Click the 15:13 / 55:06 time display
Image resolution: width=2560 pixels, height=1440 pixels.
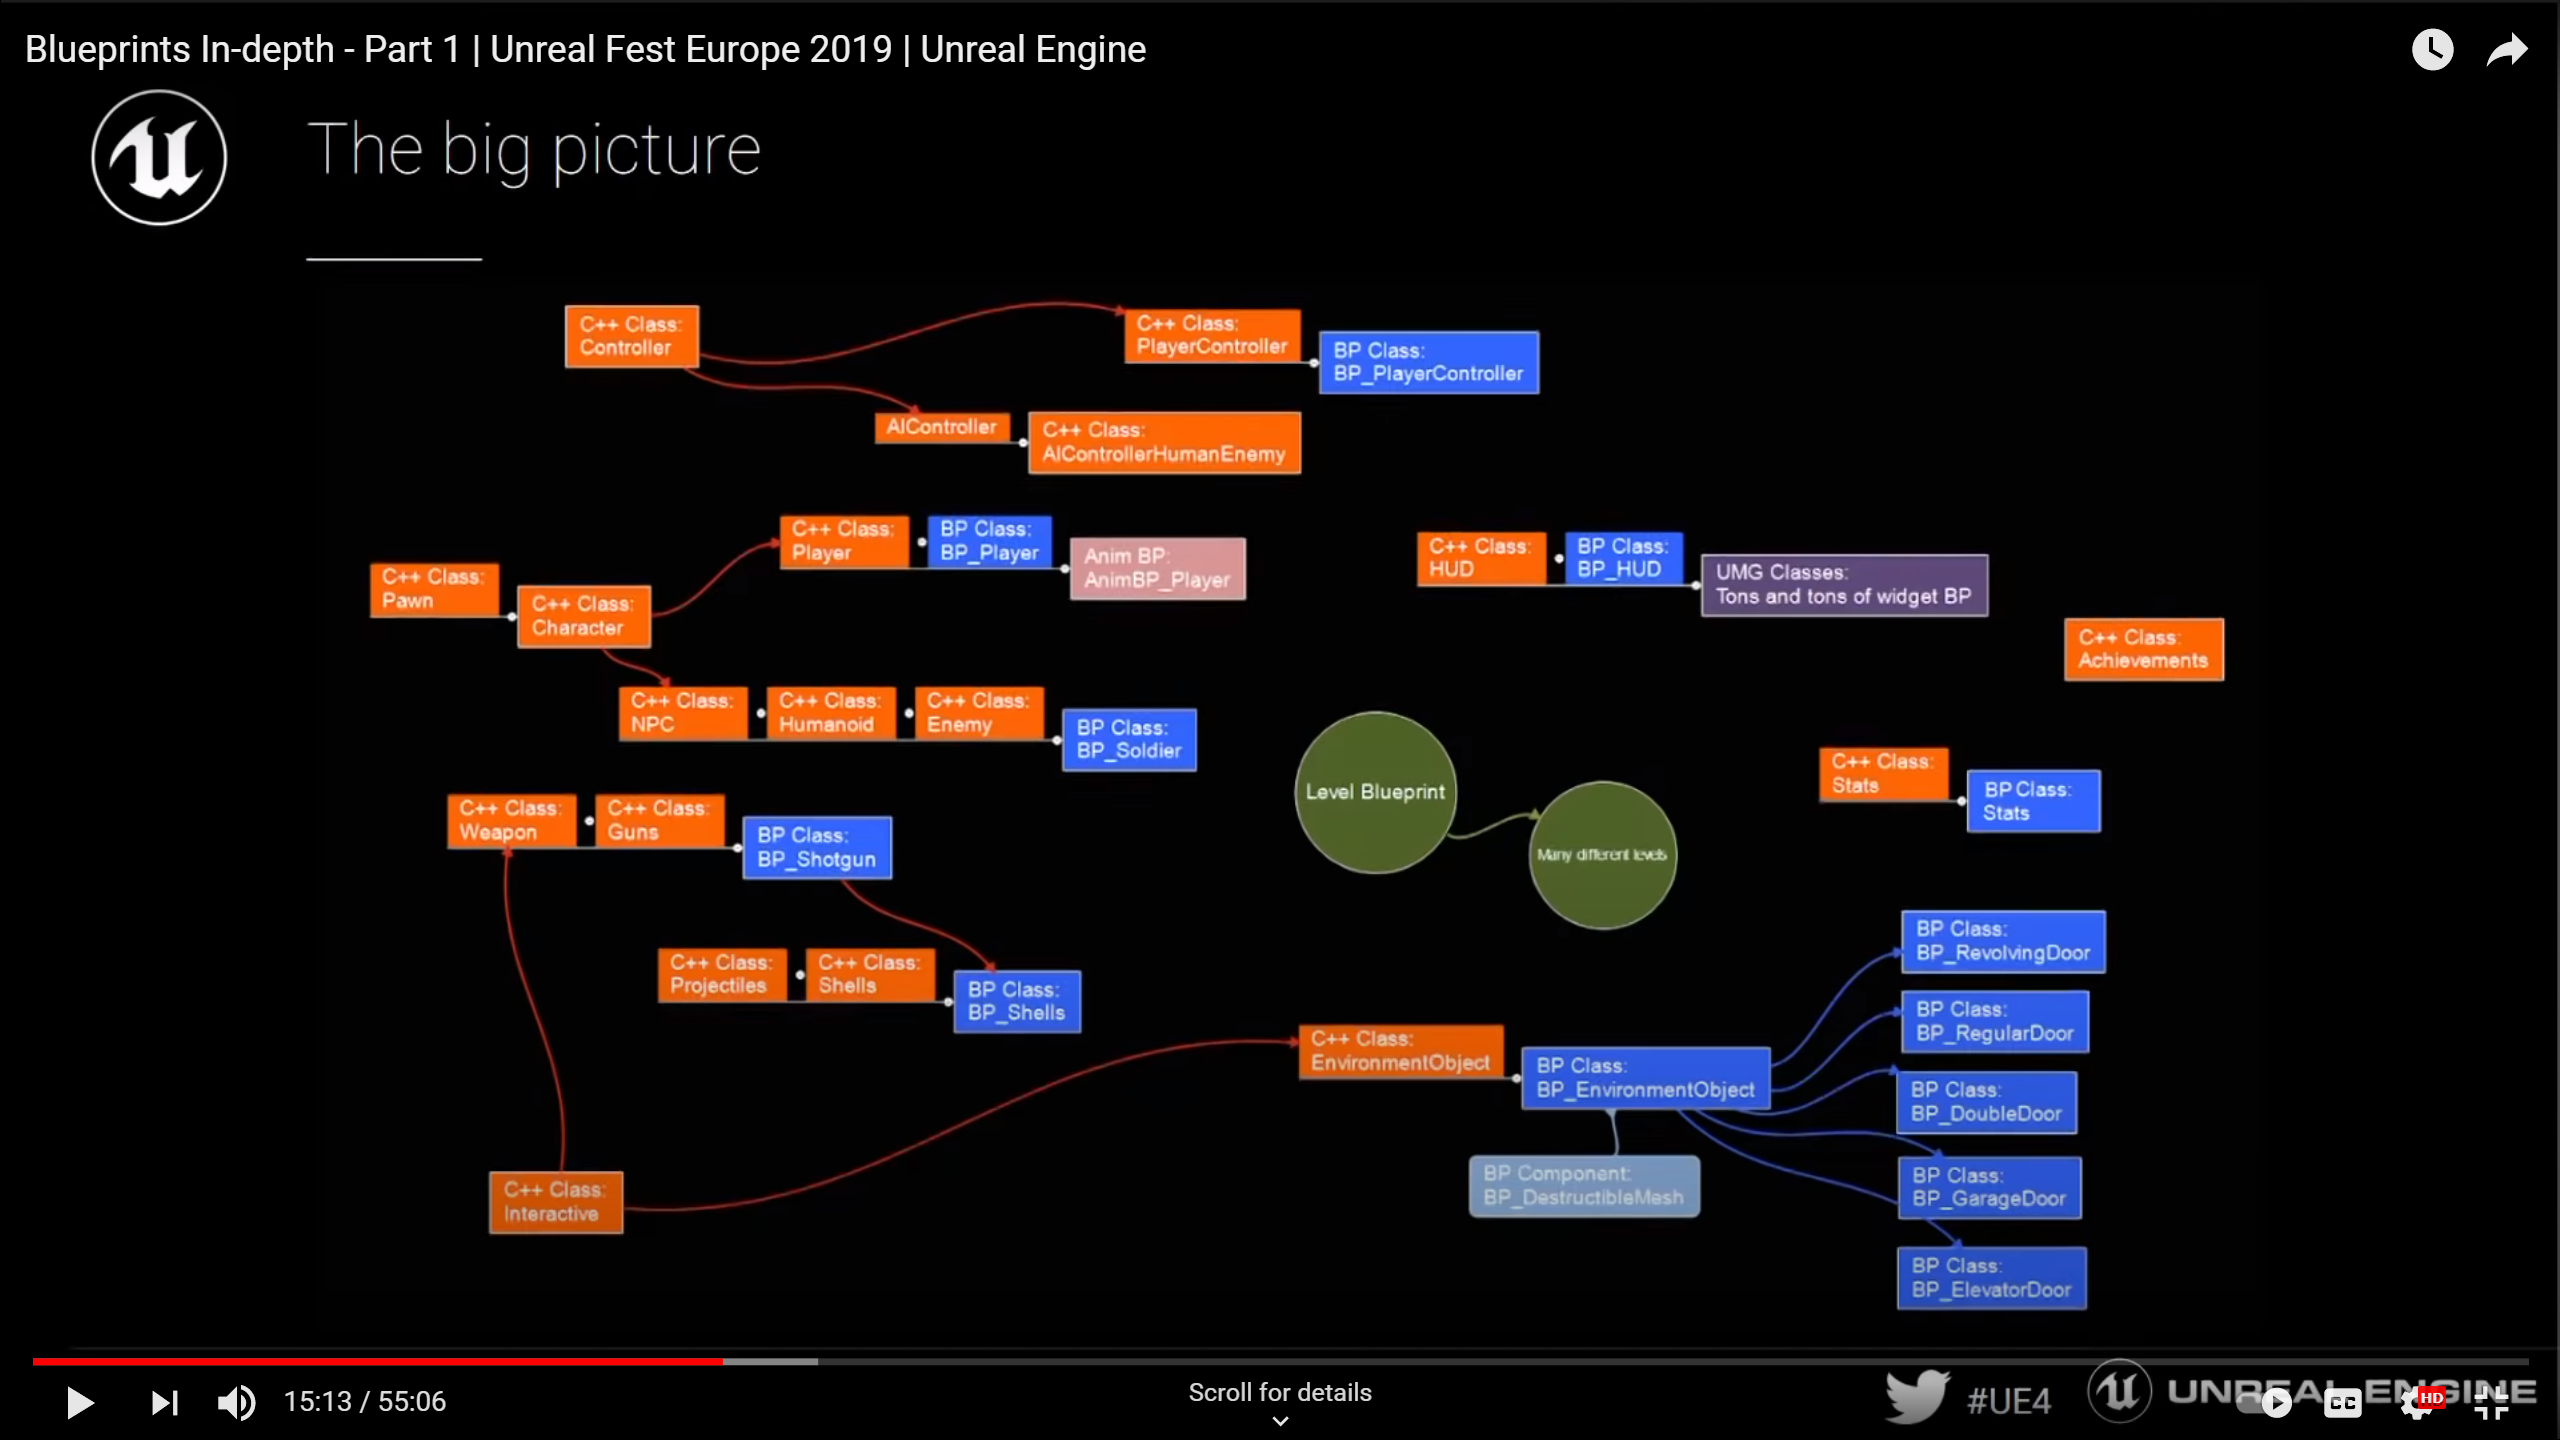[365, 1402]
